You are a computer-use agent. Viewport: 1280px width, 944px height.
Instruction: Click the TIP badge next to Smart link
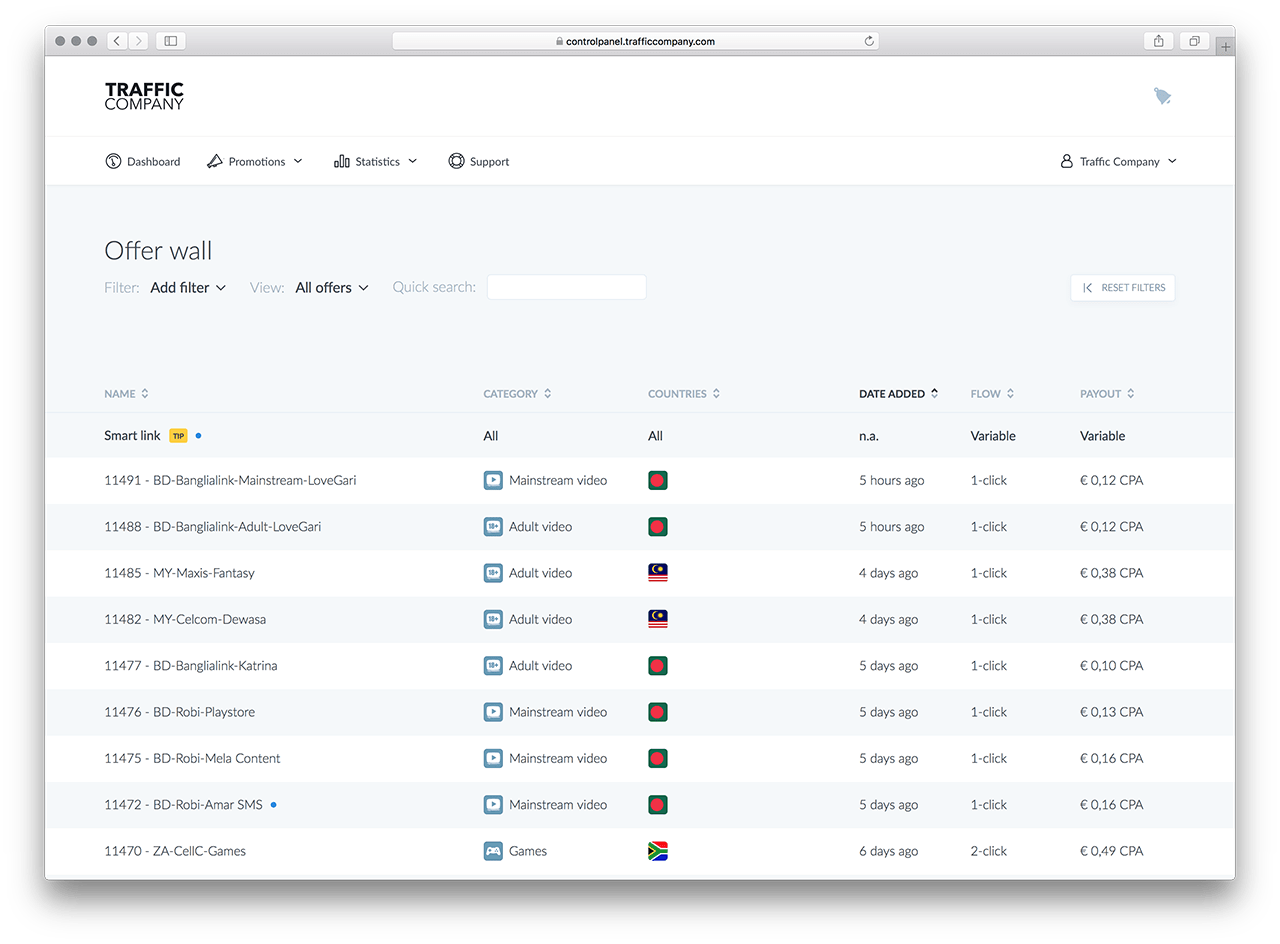coord(178,436)
